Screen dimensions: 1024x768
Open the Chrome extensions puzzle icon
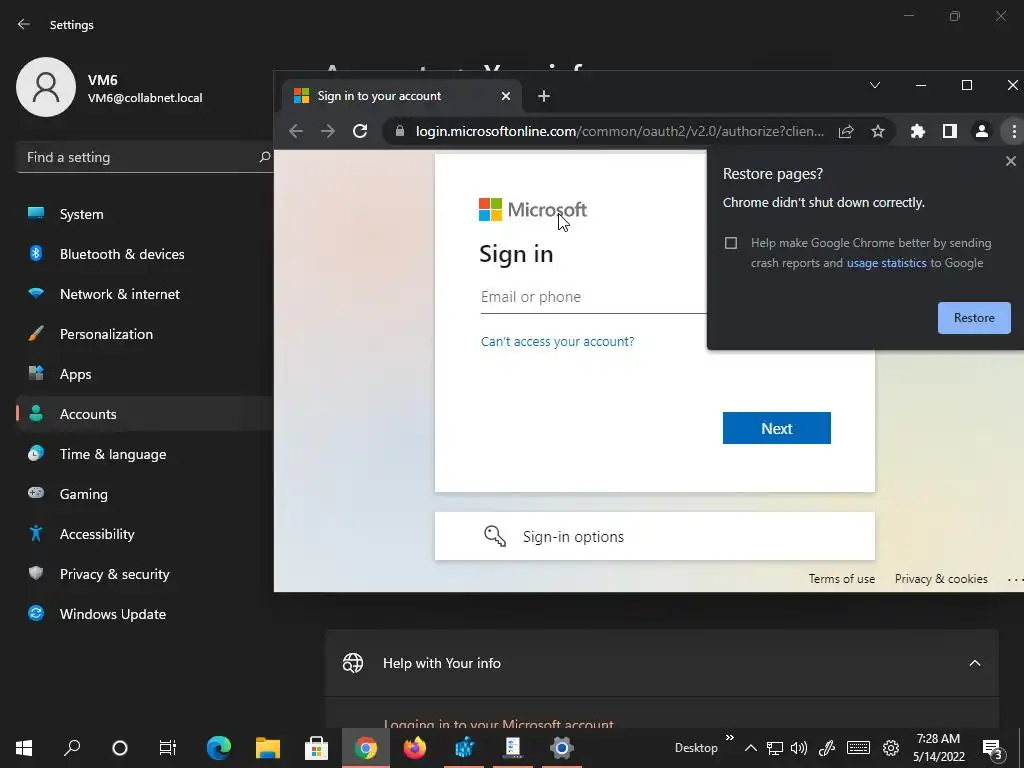[918, 131]
